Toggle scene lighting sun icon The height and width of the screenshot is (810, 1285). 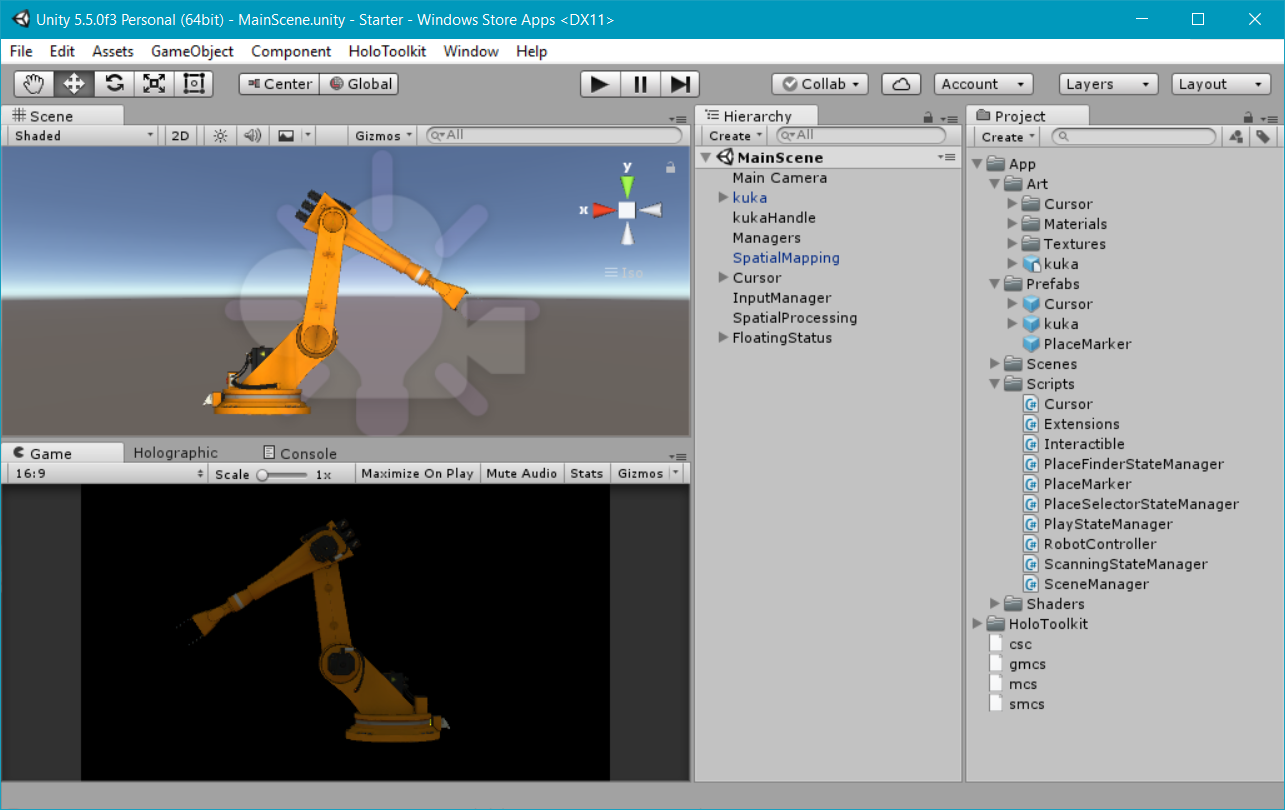tap(220, 135)
